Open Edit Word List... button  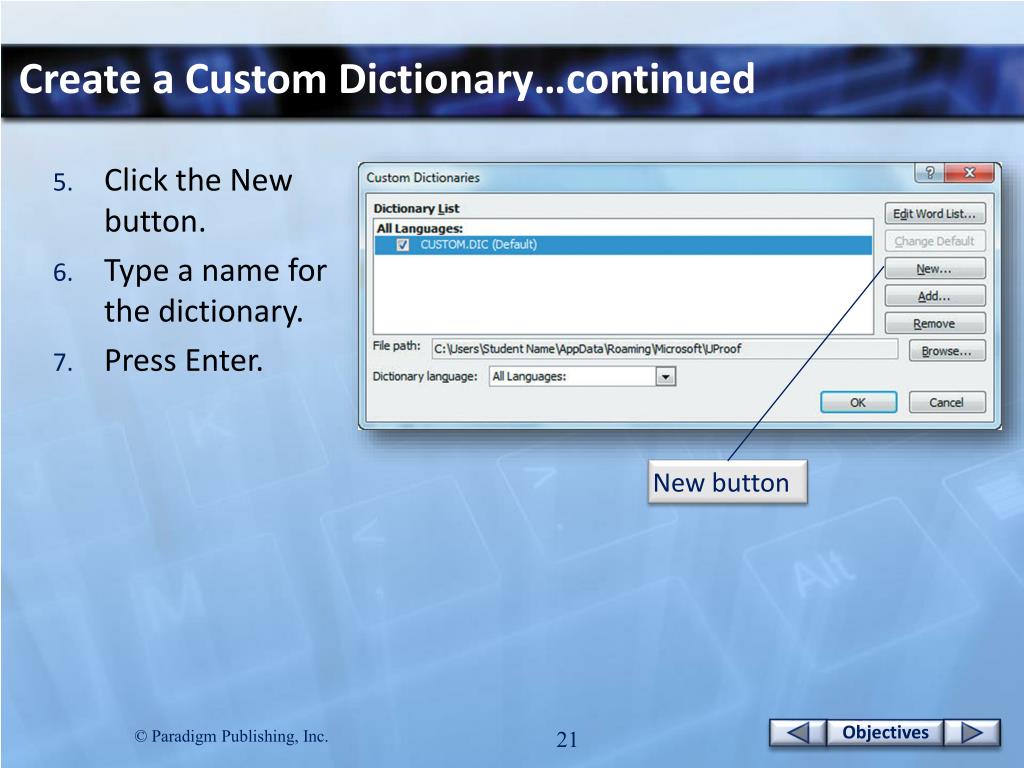[x=935, y=214]
